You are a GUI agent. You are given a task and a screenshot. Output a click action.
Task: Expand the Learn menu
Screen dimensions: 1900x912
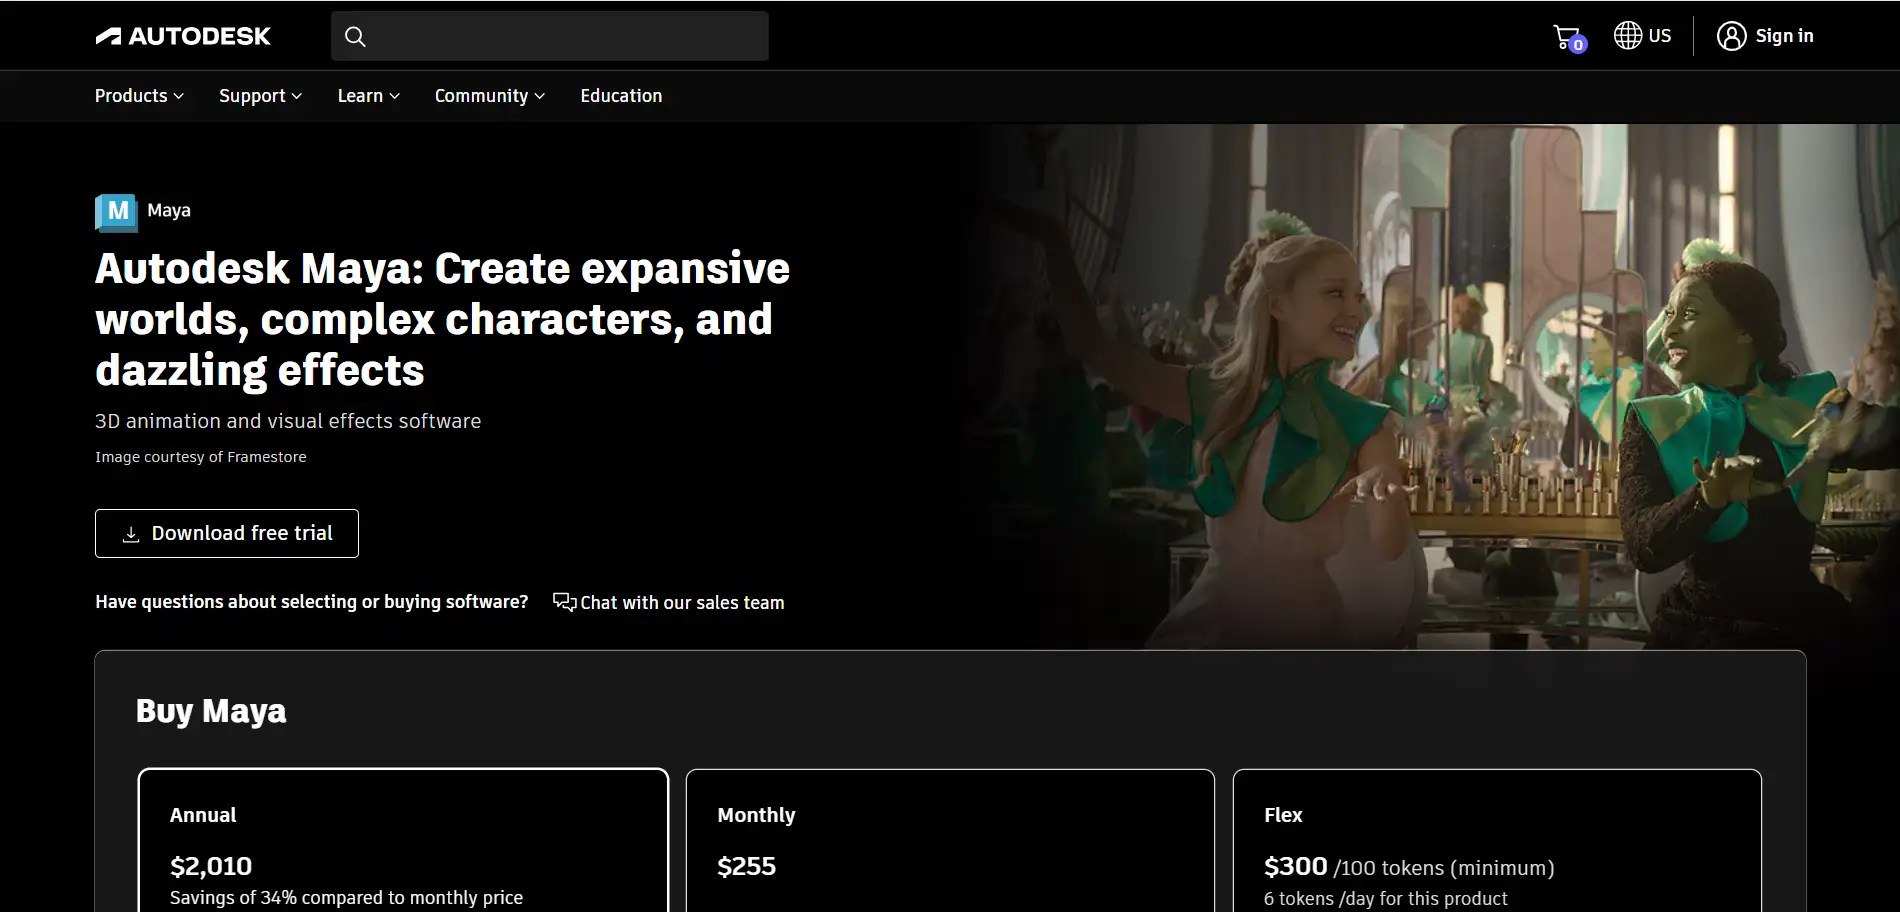click(x=368, y=96)
